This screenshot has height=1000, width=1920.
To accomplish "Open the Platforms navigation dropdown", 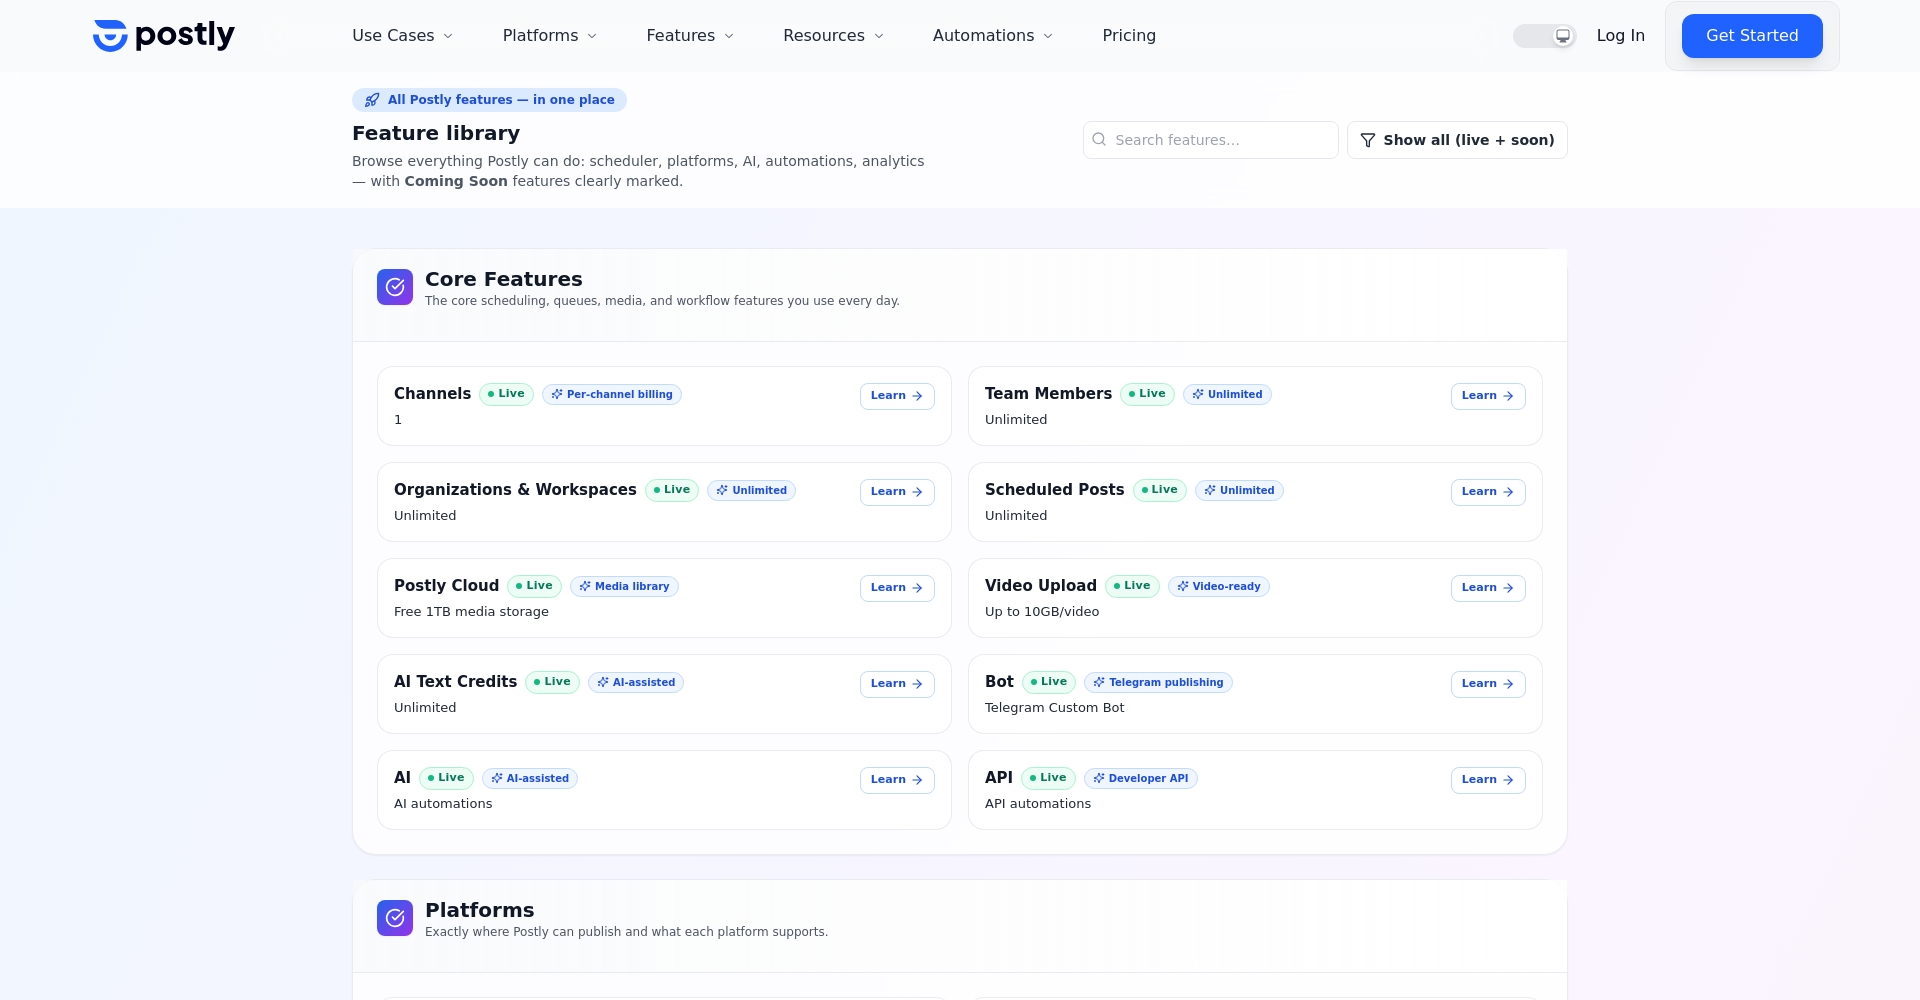I will (x=549, y=36).
